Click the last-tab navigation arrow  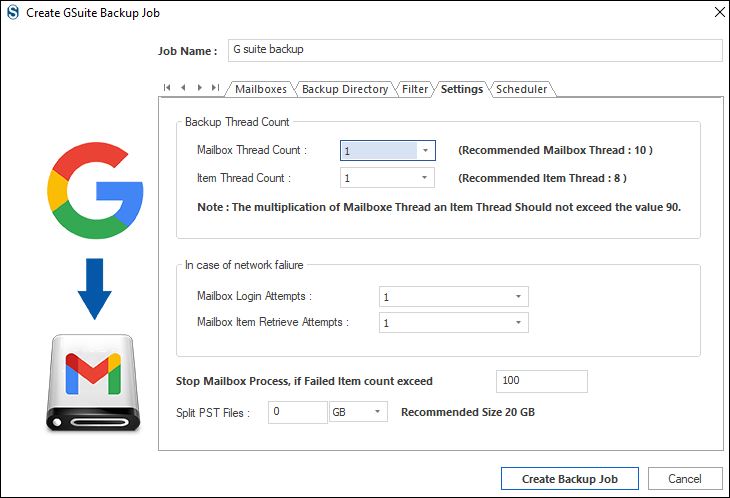pyautogui.click(x=216, y=87)
